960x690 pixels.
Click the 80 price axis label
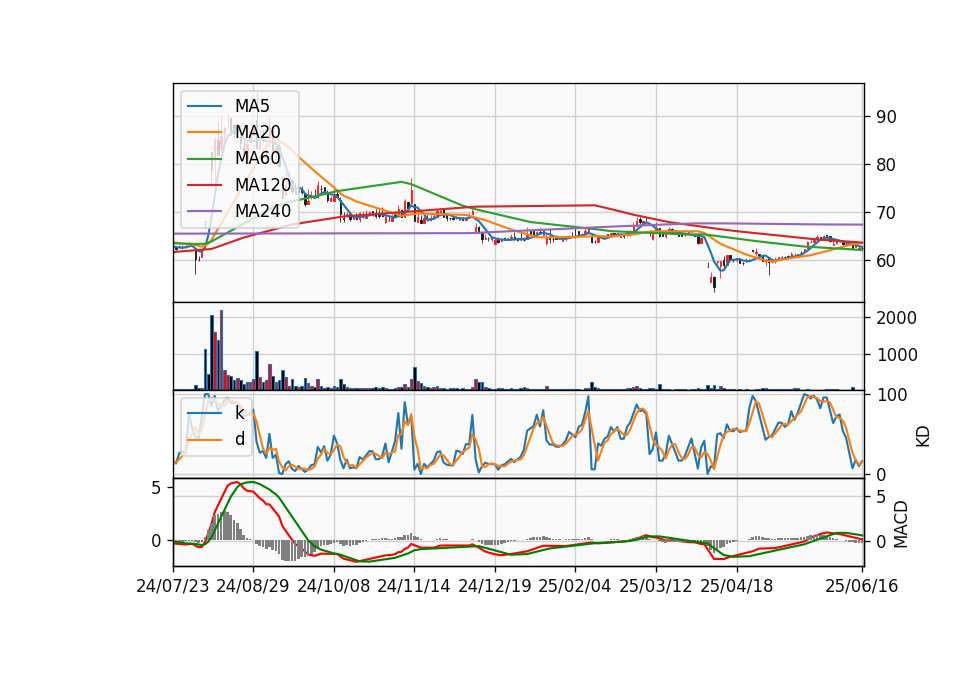tap(886, 165)
